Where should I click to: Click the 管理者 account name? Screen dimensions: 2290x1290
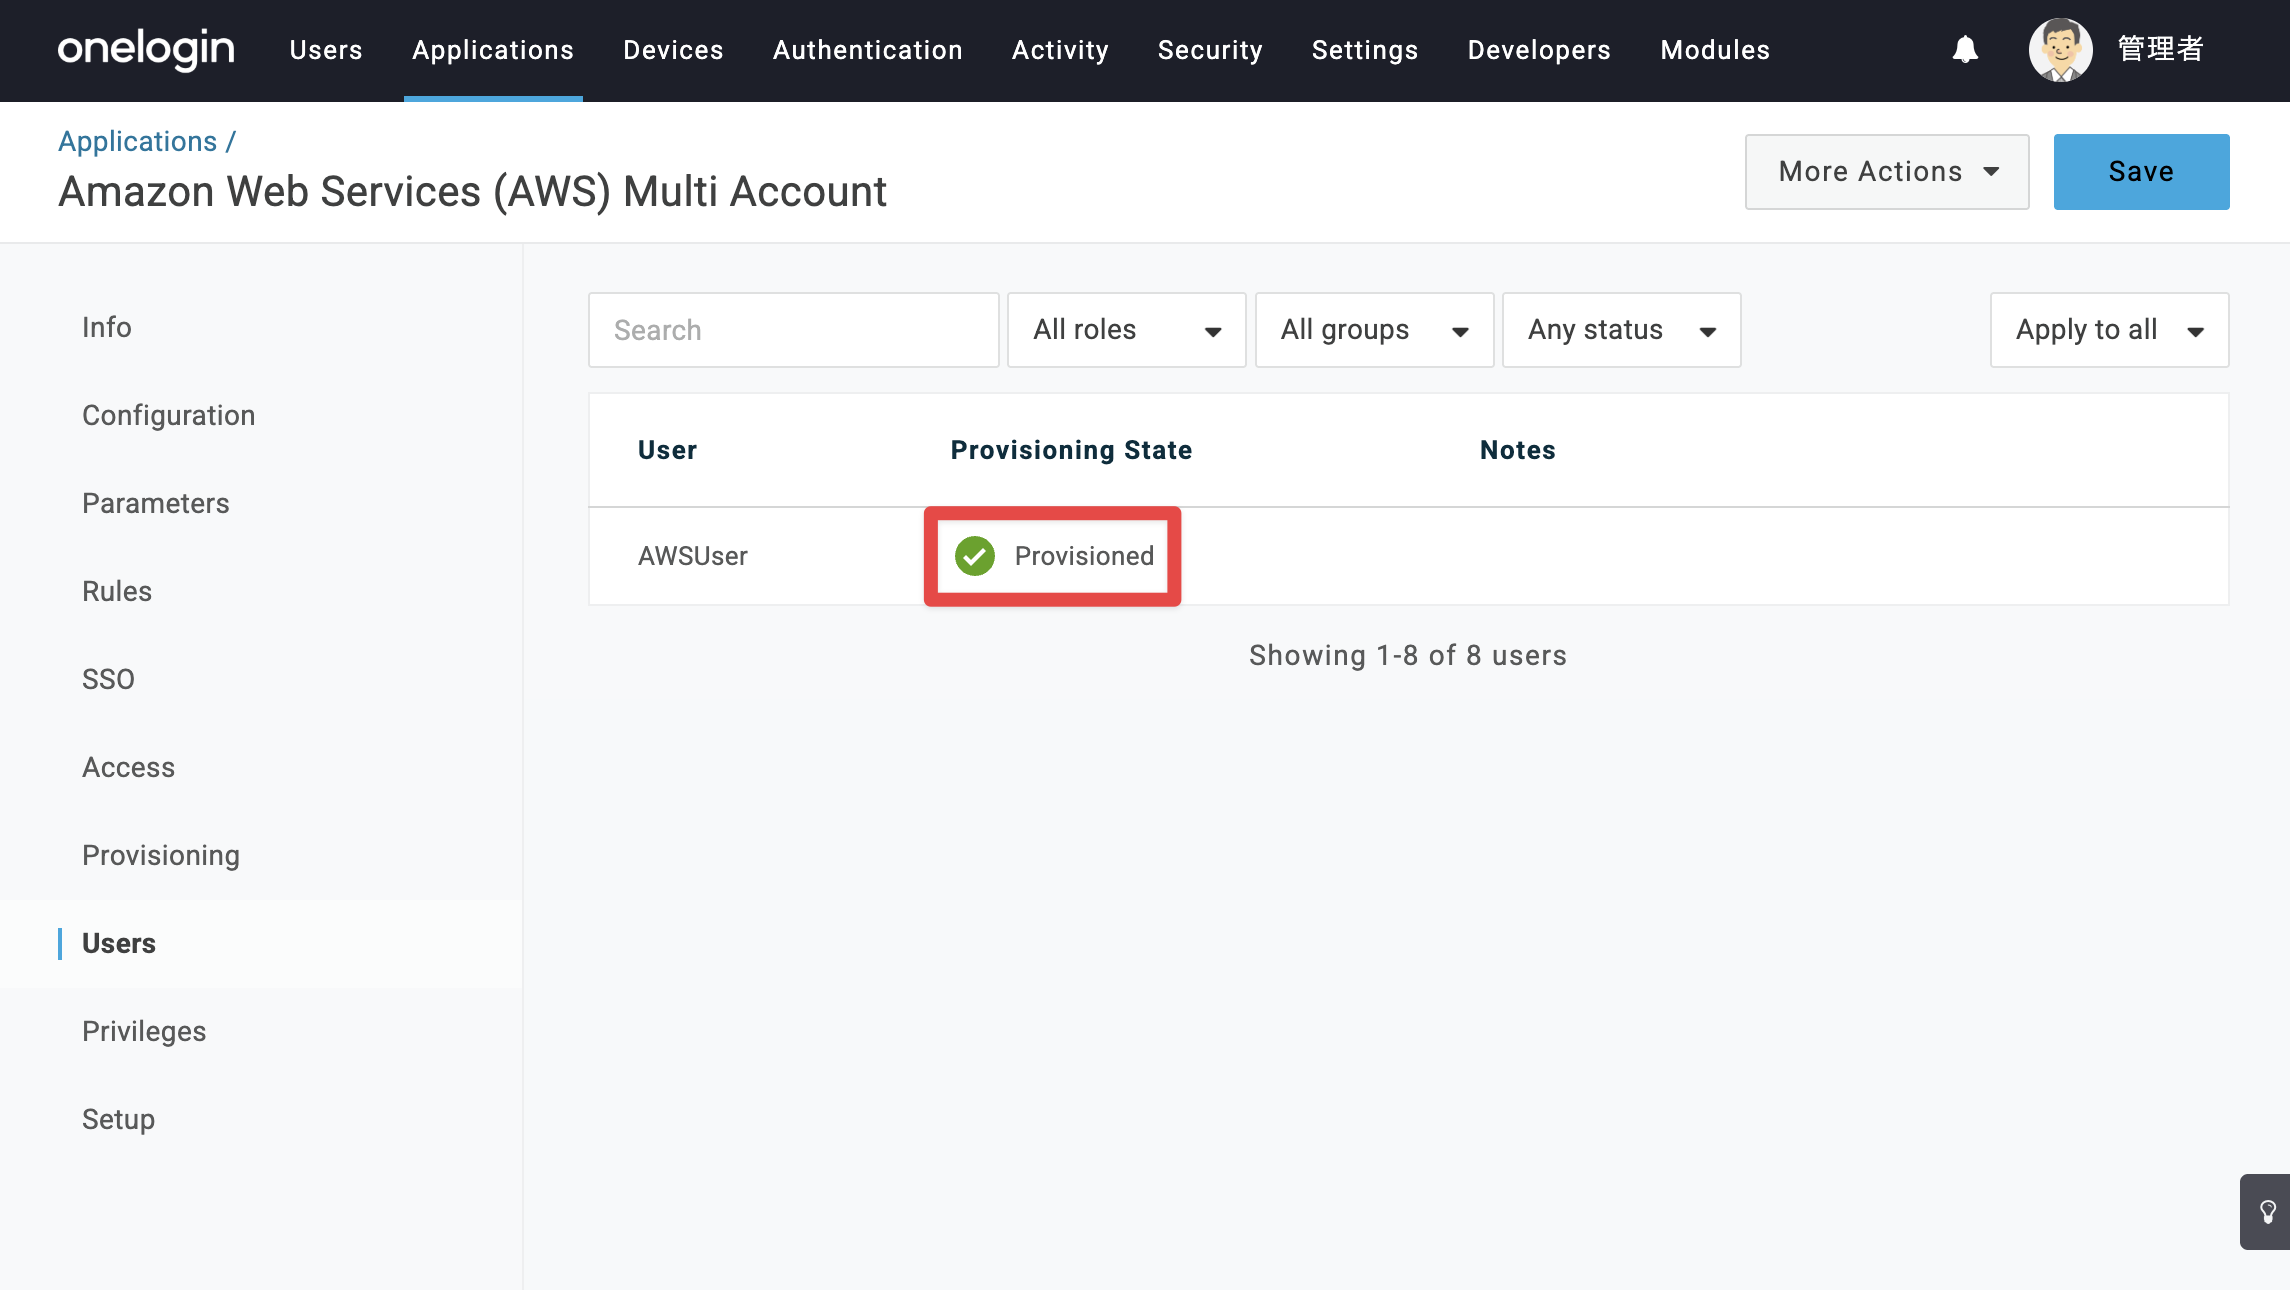2161,49
